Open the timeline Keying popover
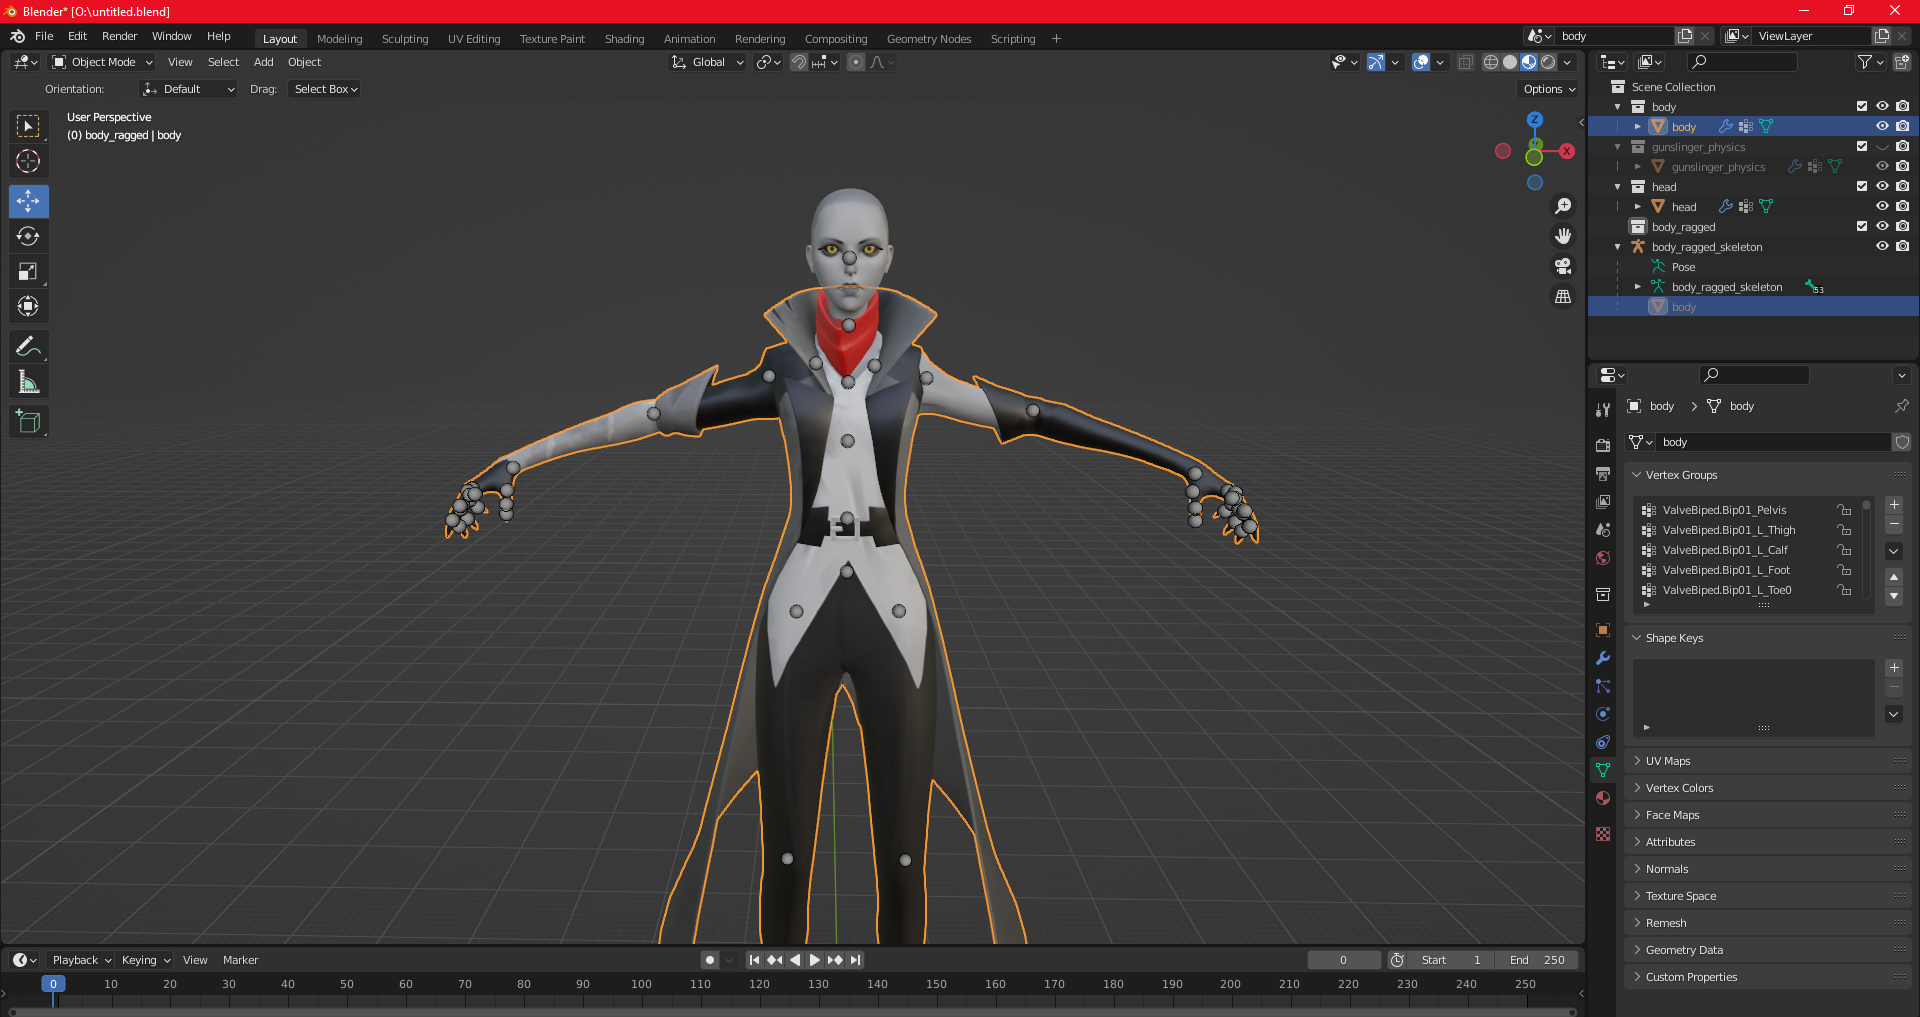Viewport: 1920px width, 1017px height. 145,960
